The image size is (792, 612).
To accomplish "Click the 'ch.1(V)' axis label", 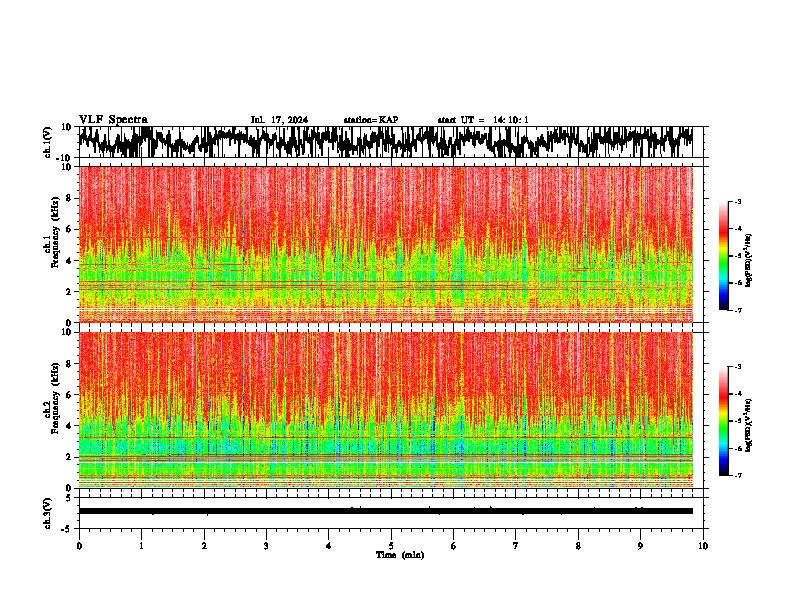I will coord(48,142).
